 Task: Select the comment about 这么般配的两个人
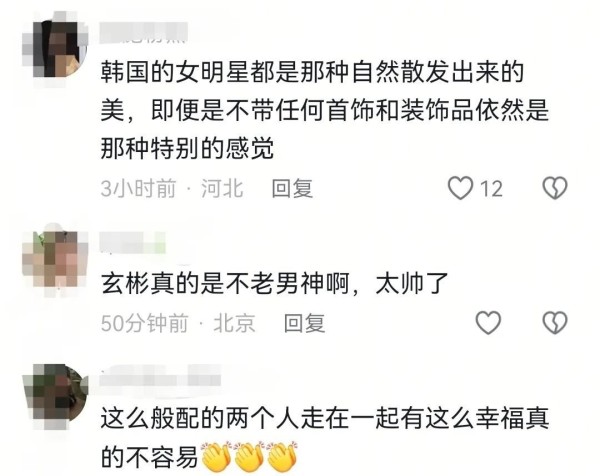pyautogui.click(x=324, y=438)
